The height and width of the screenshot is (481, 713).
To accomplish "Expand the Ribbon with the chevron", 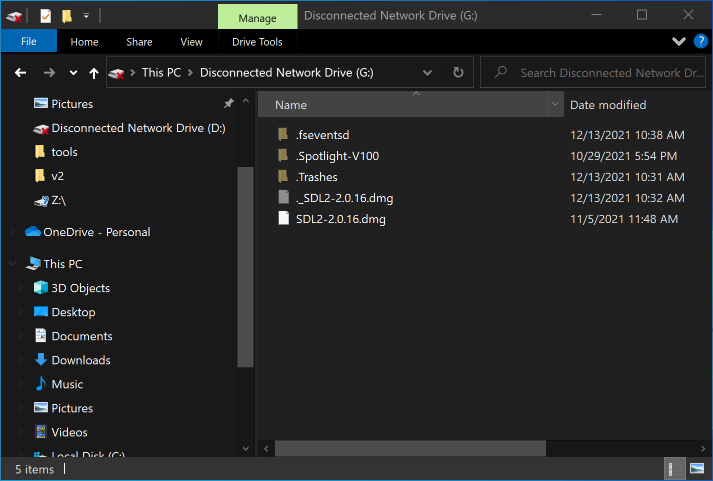I will pos(679,41).
